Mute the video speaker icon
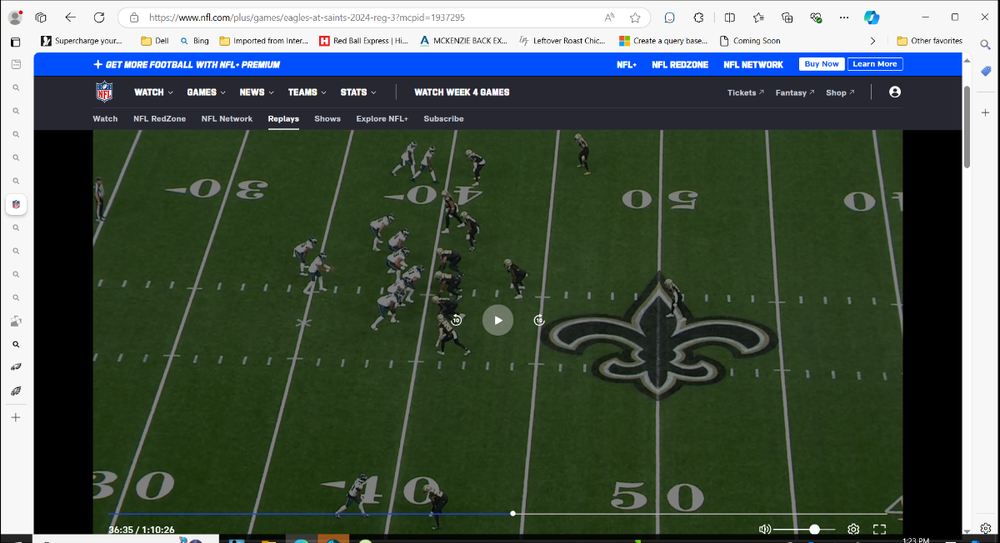Screen dimensions: 1000x543 765,529
